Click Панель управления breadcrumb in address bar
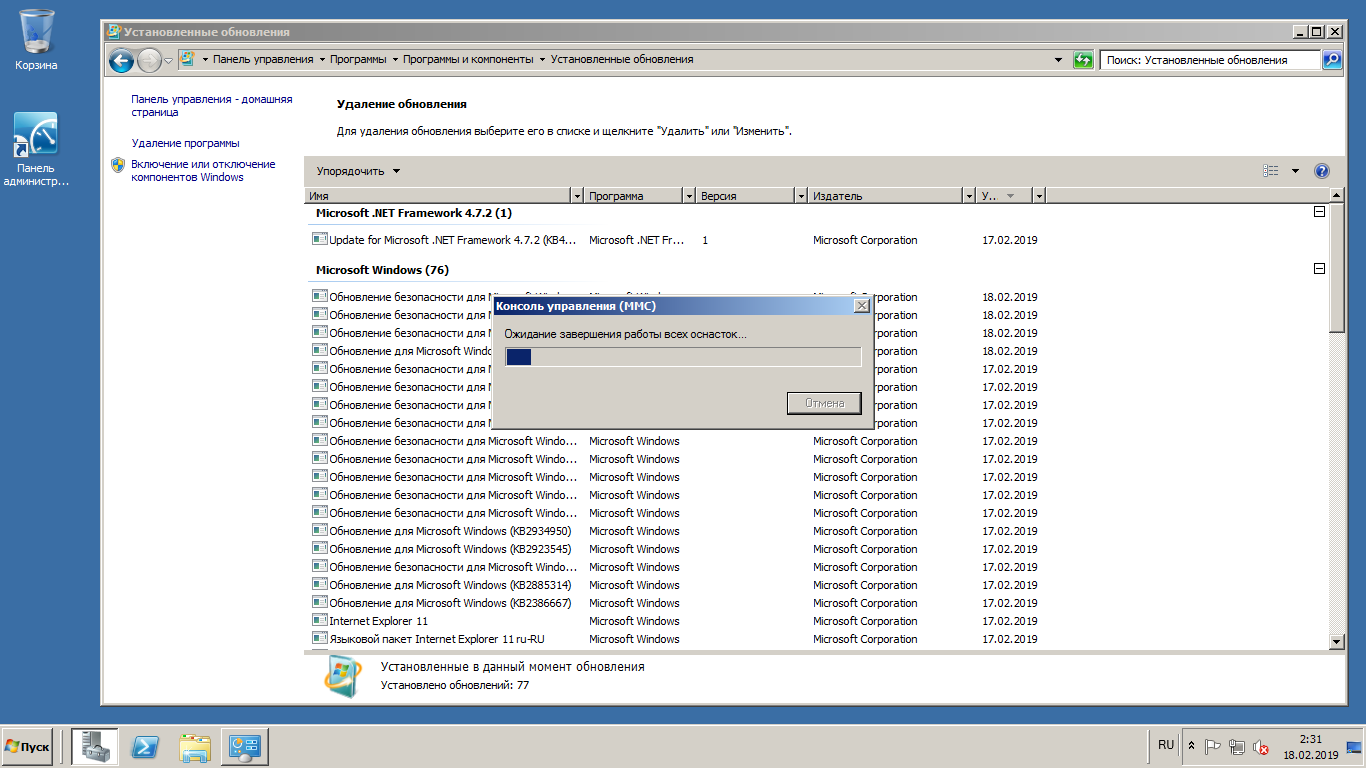The height and width of the screenshot is (768, 1366). click(263, 60)
